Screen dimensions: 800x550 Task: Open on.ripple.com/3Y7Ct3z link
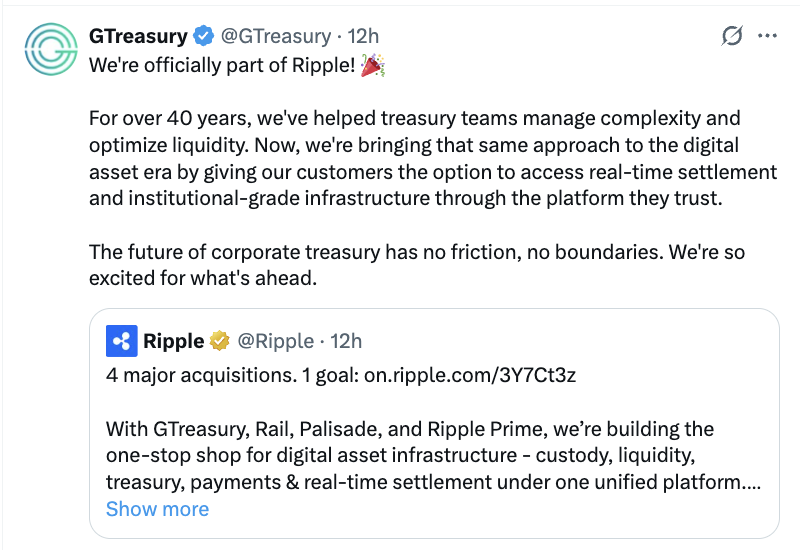pos(470,375)
